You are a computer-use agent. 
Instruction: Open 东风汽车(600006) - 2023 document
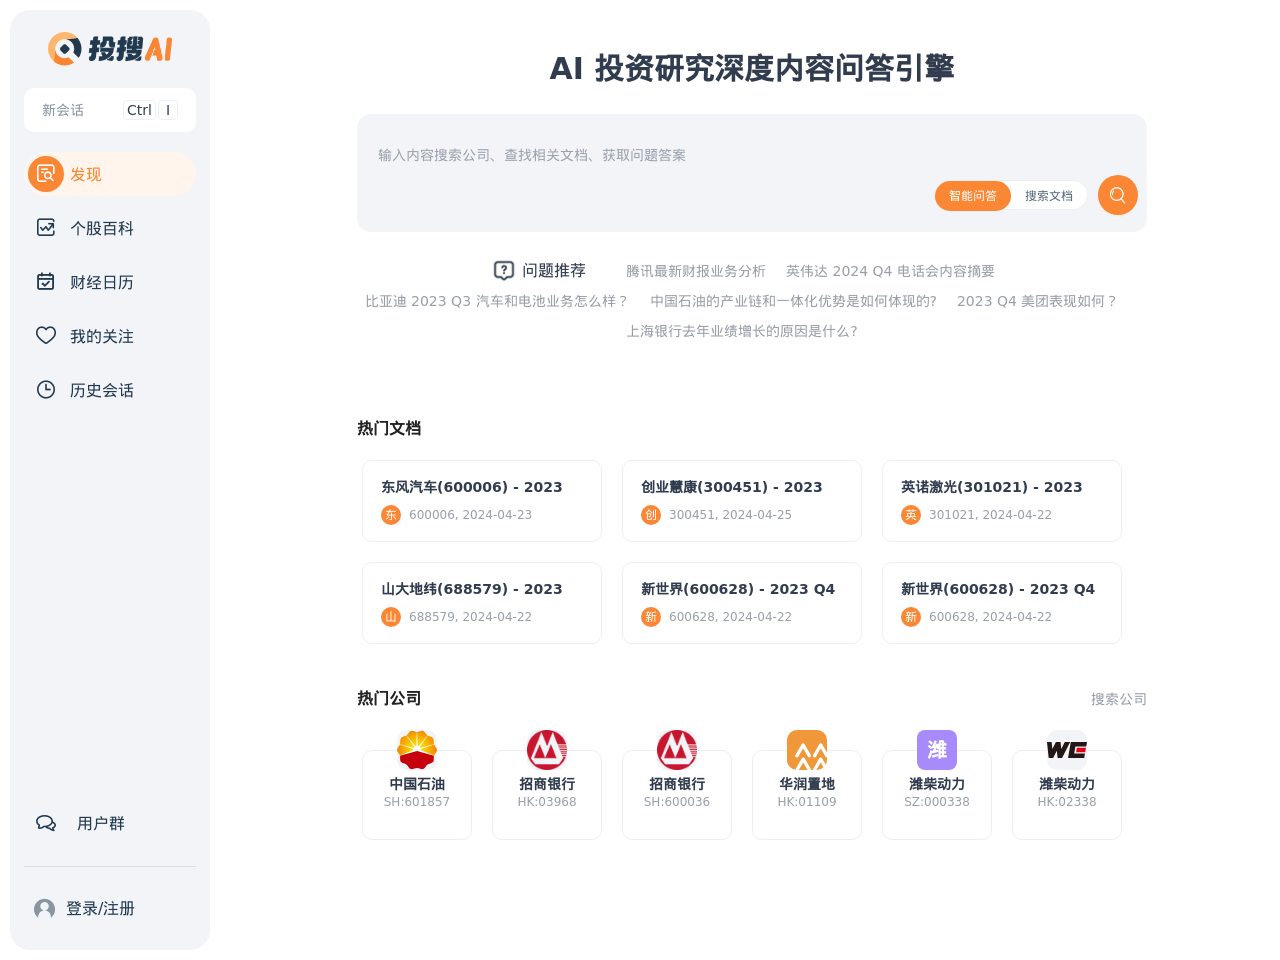482,501
